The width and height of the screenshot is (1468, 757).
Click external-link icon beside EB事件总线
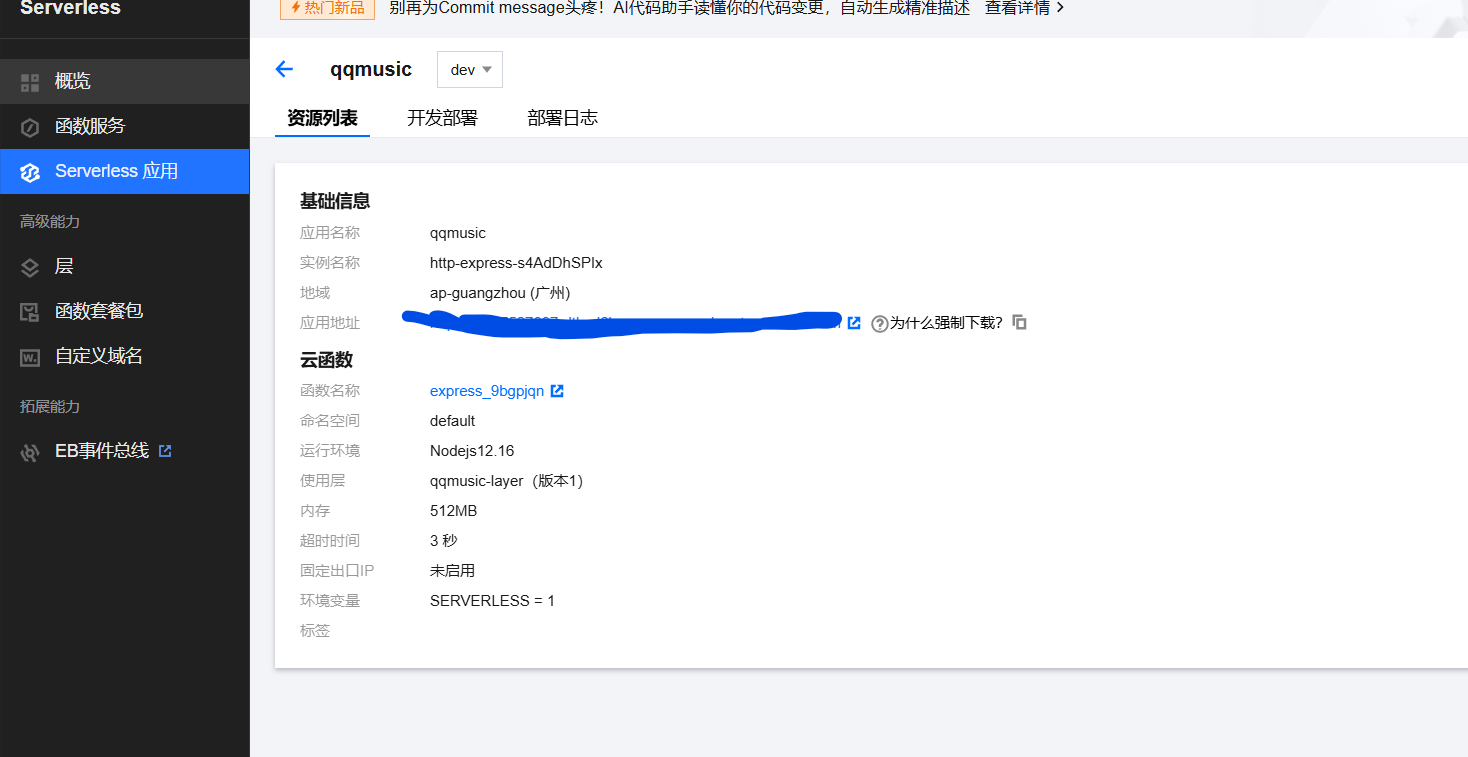pyautogui.click(x=165, y=451)
